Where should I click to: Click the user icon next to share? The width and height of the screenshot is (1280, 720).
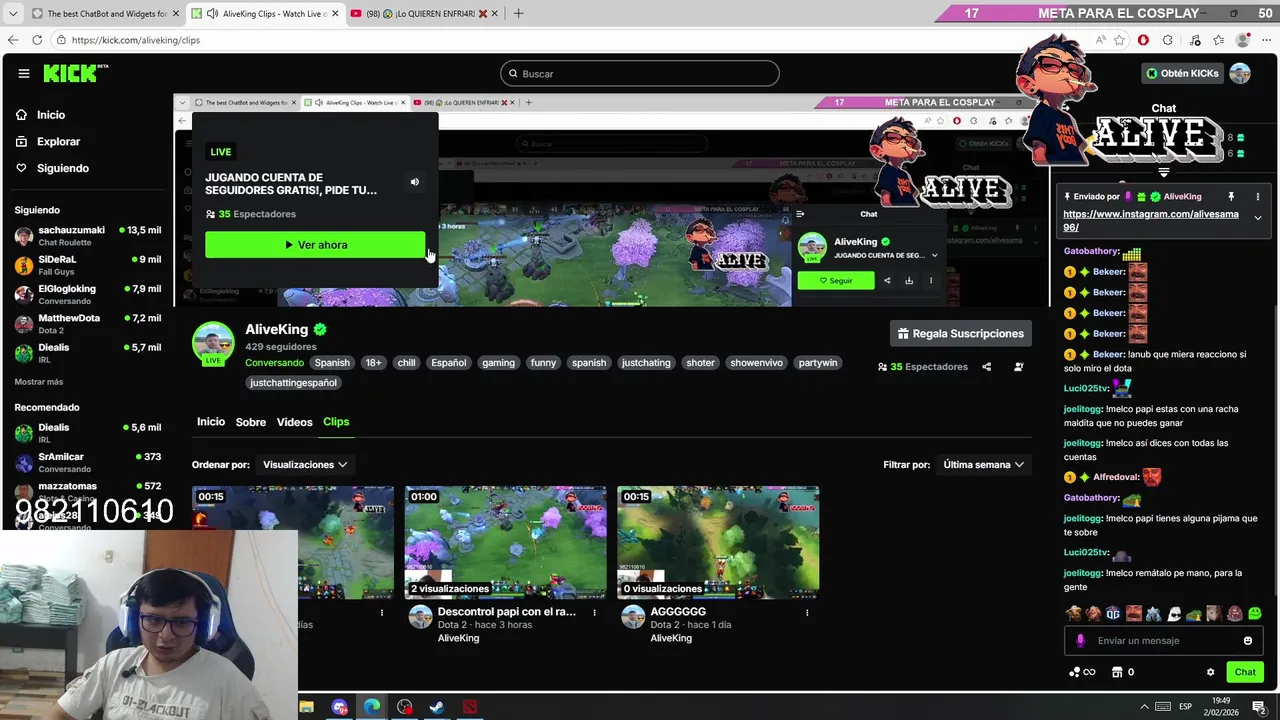click(1018, 367)
